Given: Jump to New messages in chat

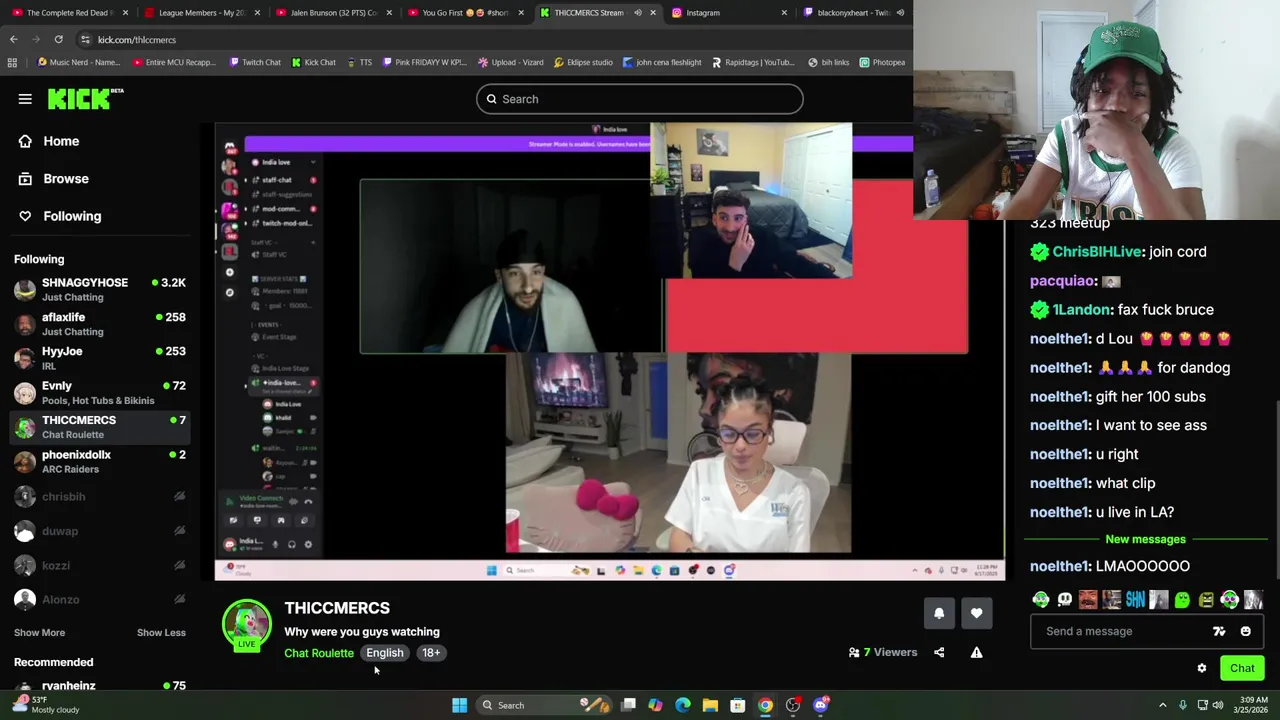Looking at the screenshot, I should 1145,540.
